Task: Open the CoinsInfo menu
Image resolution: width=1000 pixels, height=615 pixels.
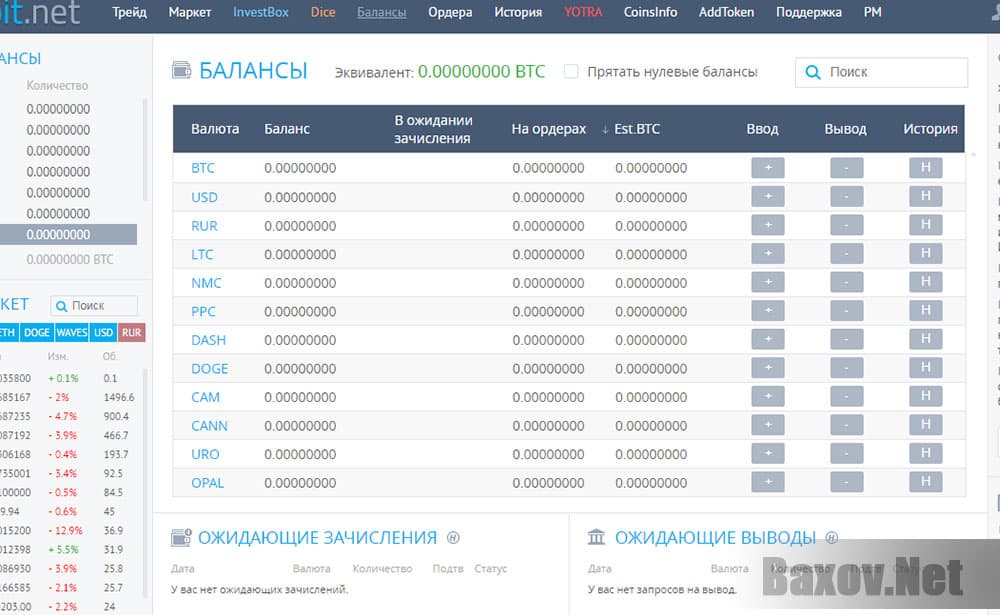Action: point(650,13)
